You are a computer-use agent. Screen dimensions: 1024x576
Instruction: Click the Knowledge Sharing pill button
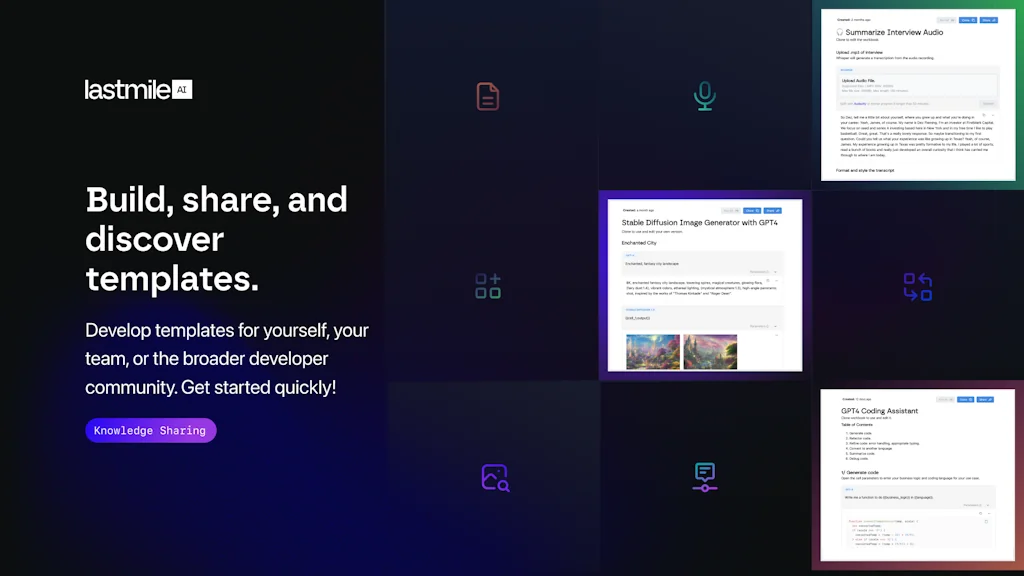150,430
